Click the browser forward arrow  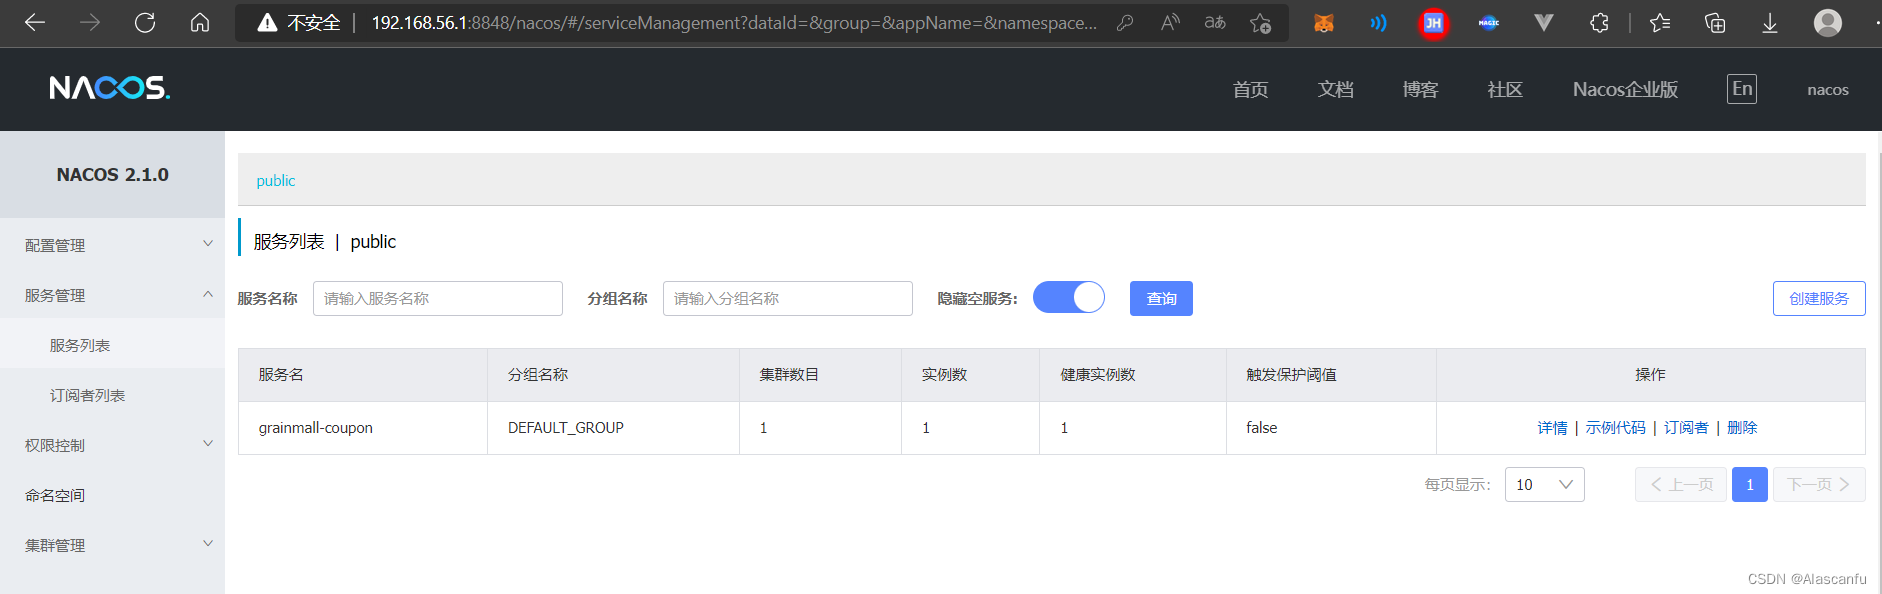pyautogui.click(x=90, y=22)
